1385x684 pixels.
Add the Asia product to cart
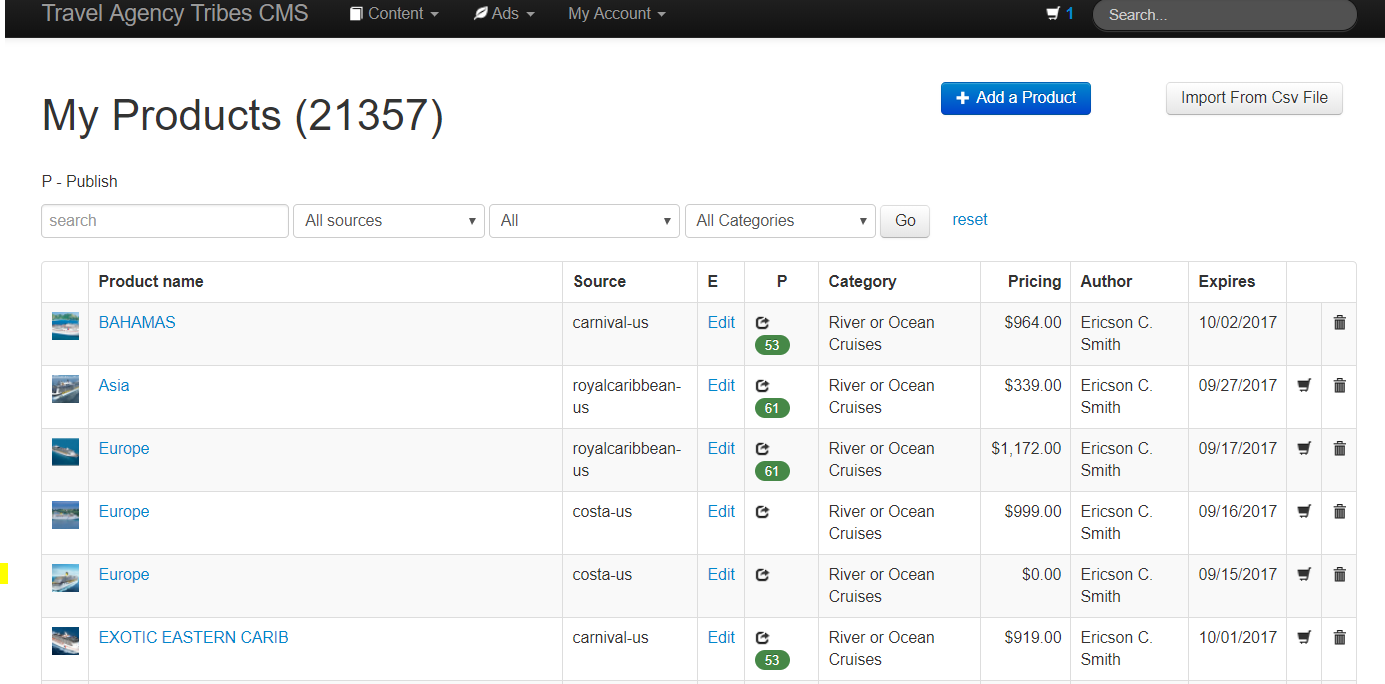[x=1304, y=386]
